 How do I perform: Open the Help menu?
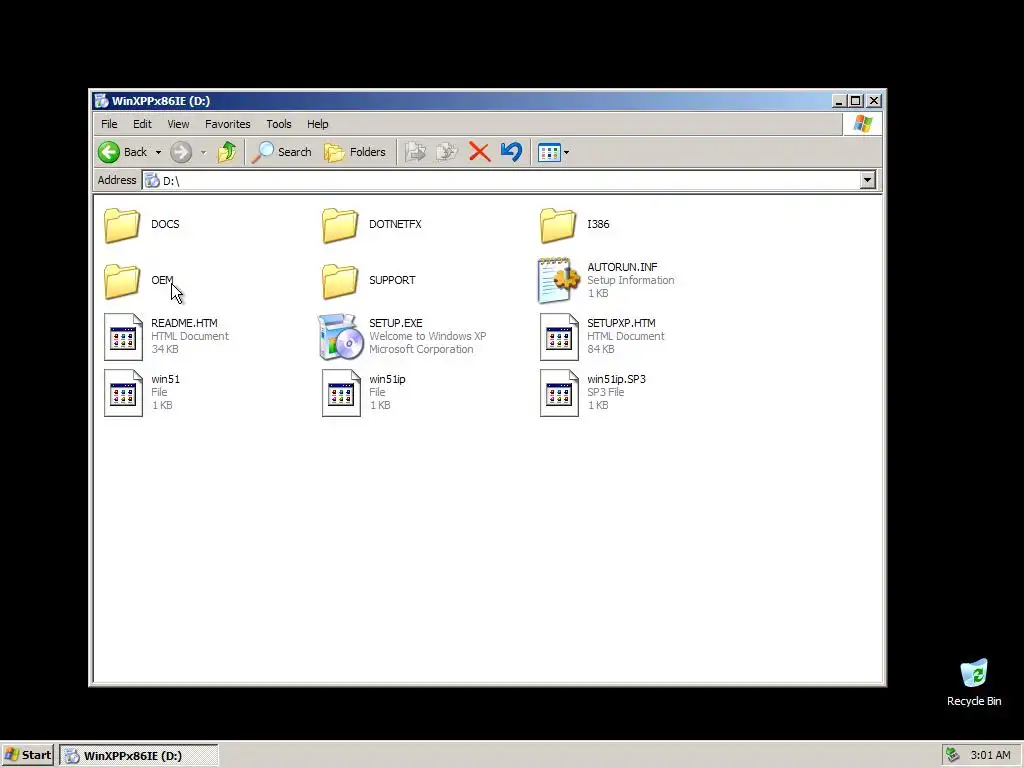pyautogui.click(x=318, y=124)
